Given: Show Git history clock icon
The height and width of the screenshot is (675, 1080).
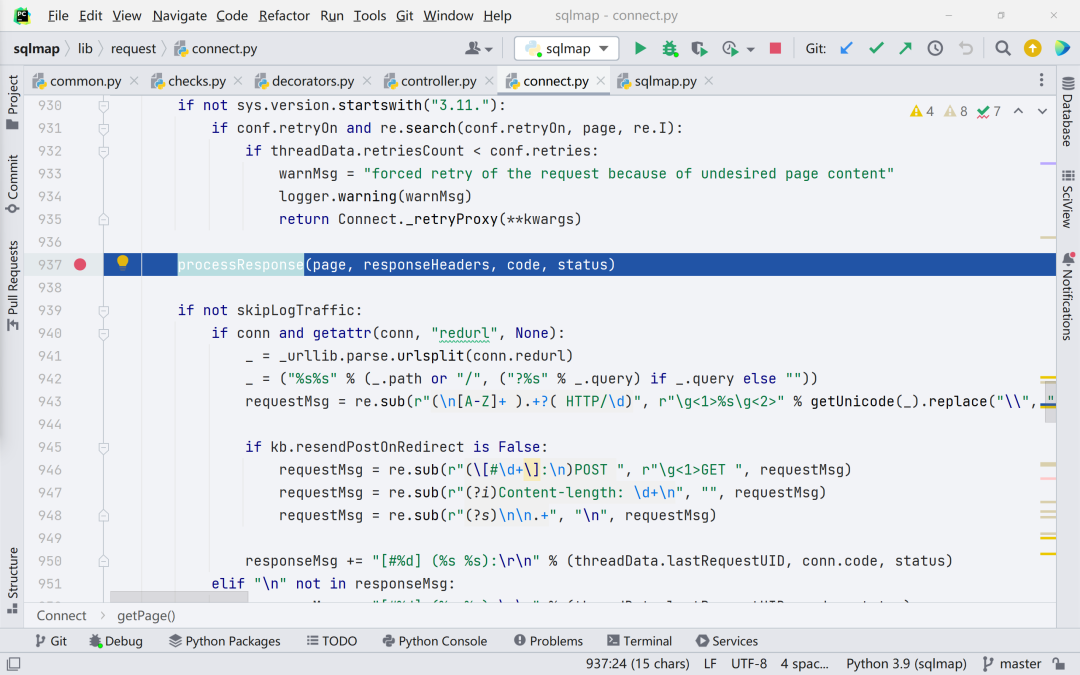Looking at the screenshot, I should click(x=935, y=48).
